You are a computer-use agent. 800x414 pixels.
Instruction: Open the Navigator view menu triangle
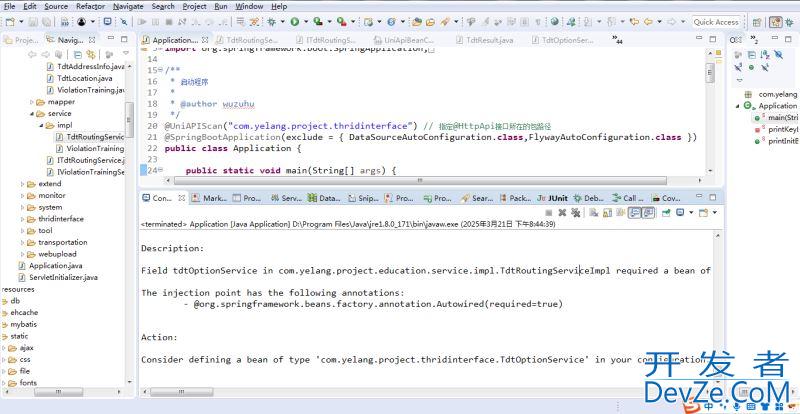[126, 54]
